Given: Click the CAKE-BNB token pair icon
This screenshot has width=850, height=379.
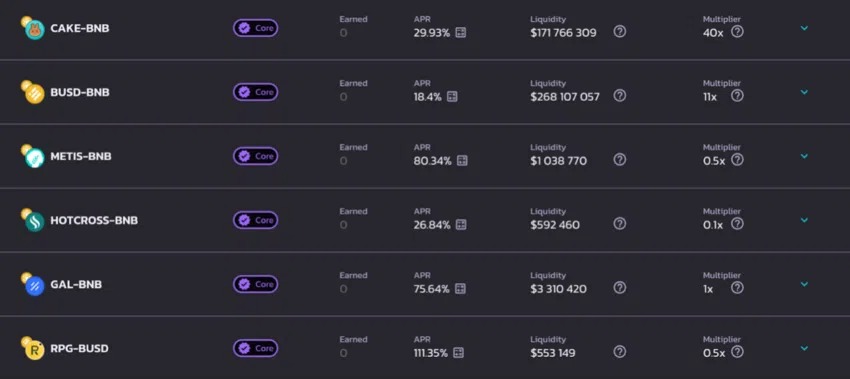Looking at the screenshot, I should pos(33,28).
